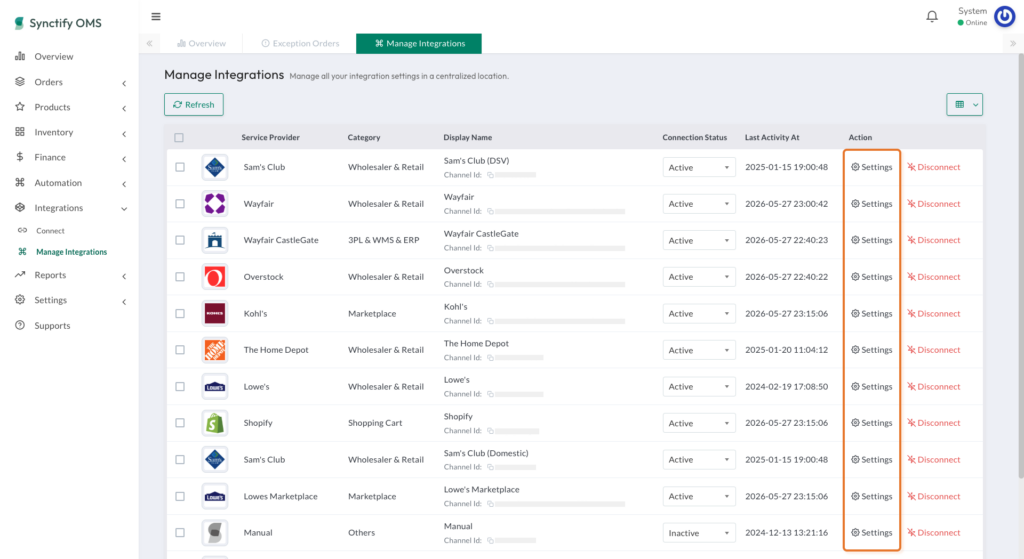Click the Manual provider logo

(x=215, y=533)
